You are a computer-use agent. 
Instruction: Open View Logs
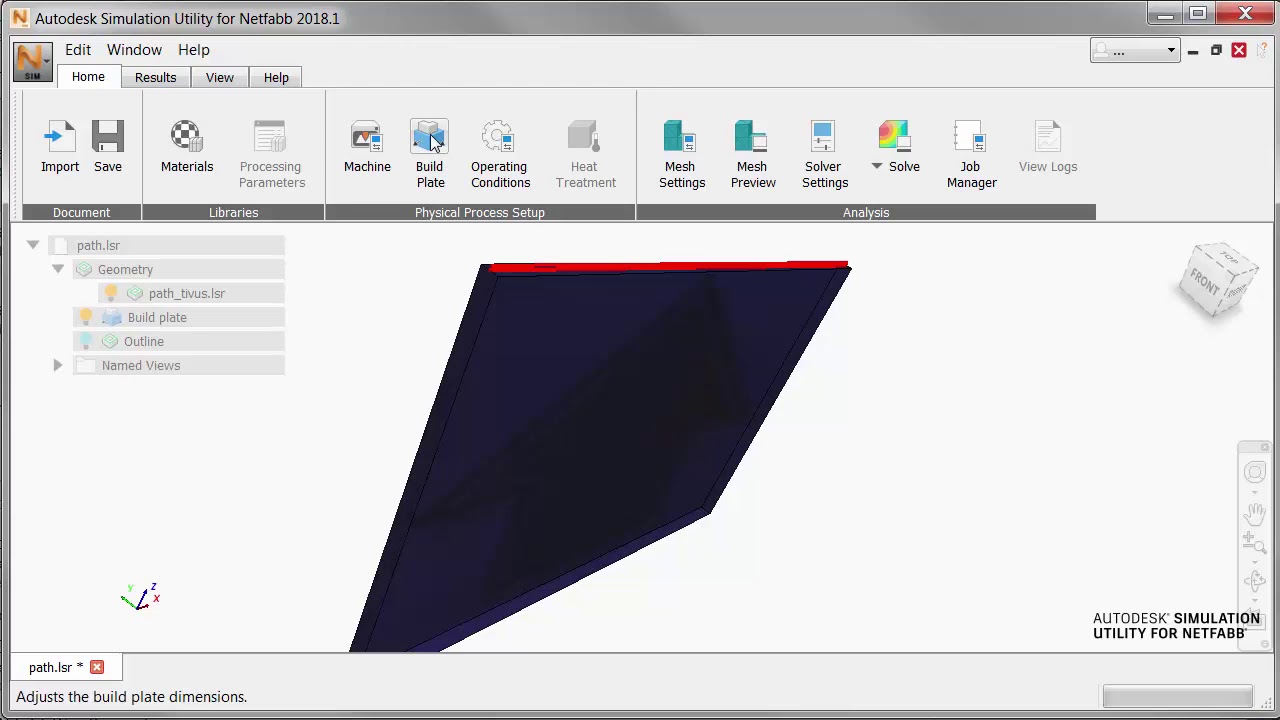coord(1047,147)
